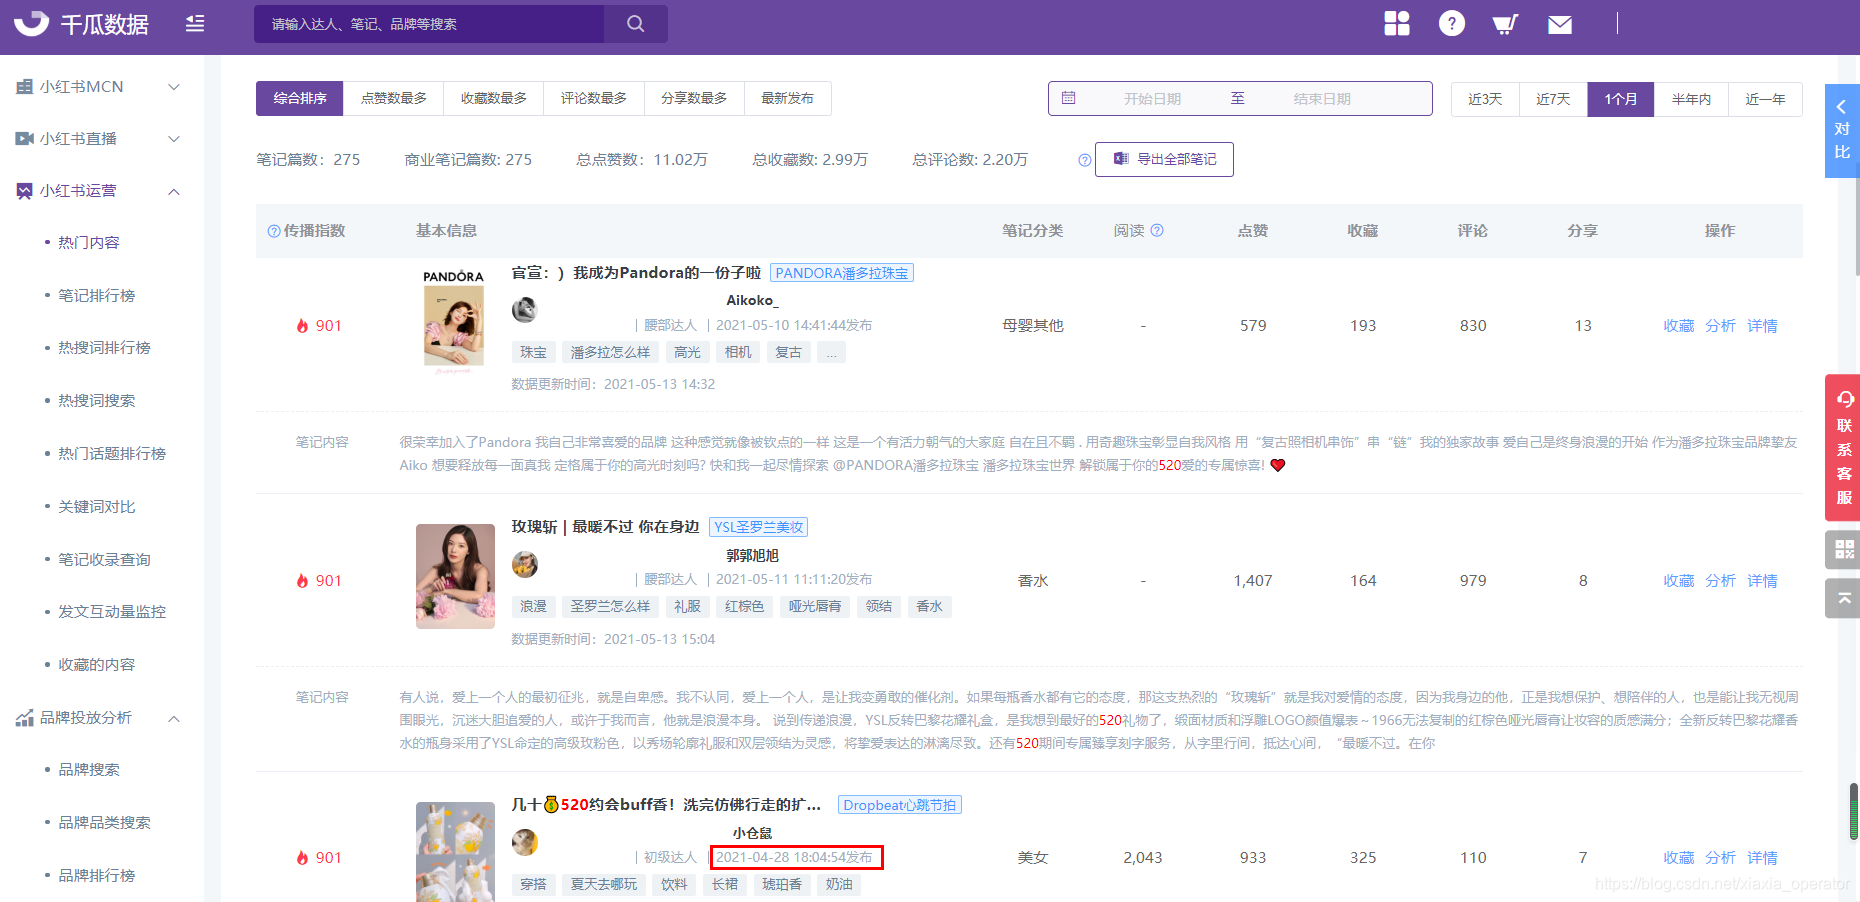The width and height of the screenshot is (1860, 902).
Task: Click the back-to-top floating icon
Action: (x=1843, y=598)
